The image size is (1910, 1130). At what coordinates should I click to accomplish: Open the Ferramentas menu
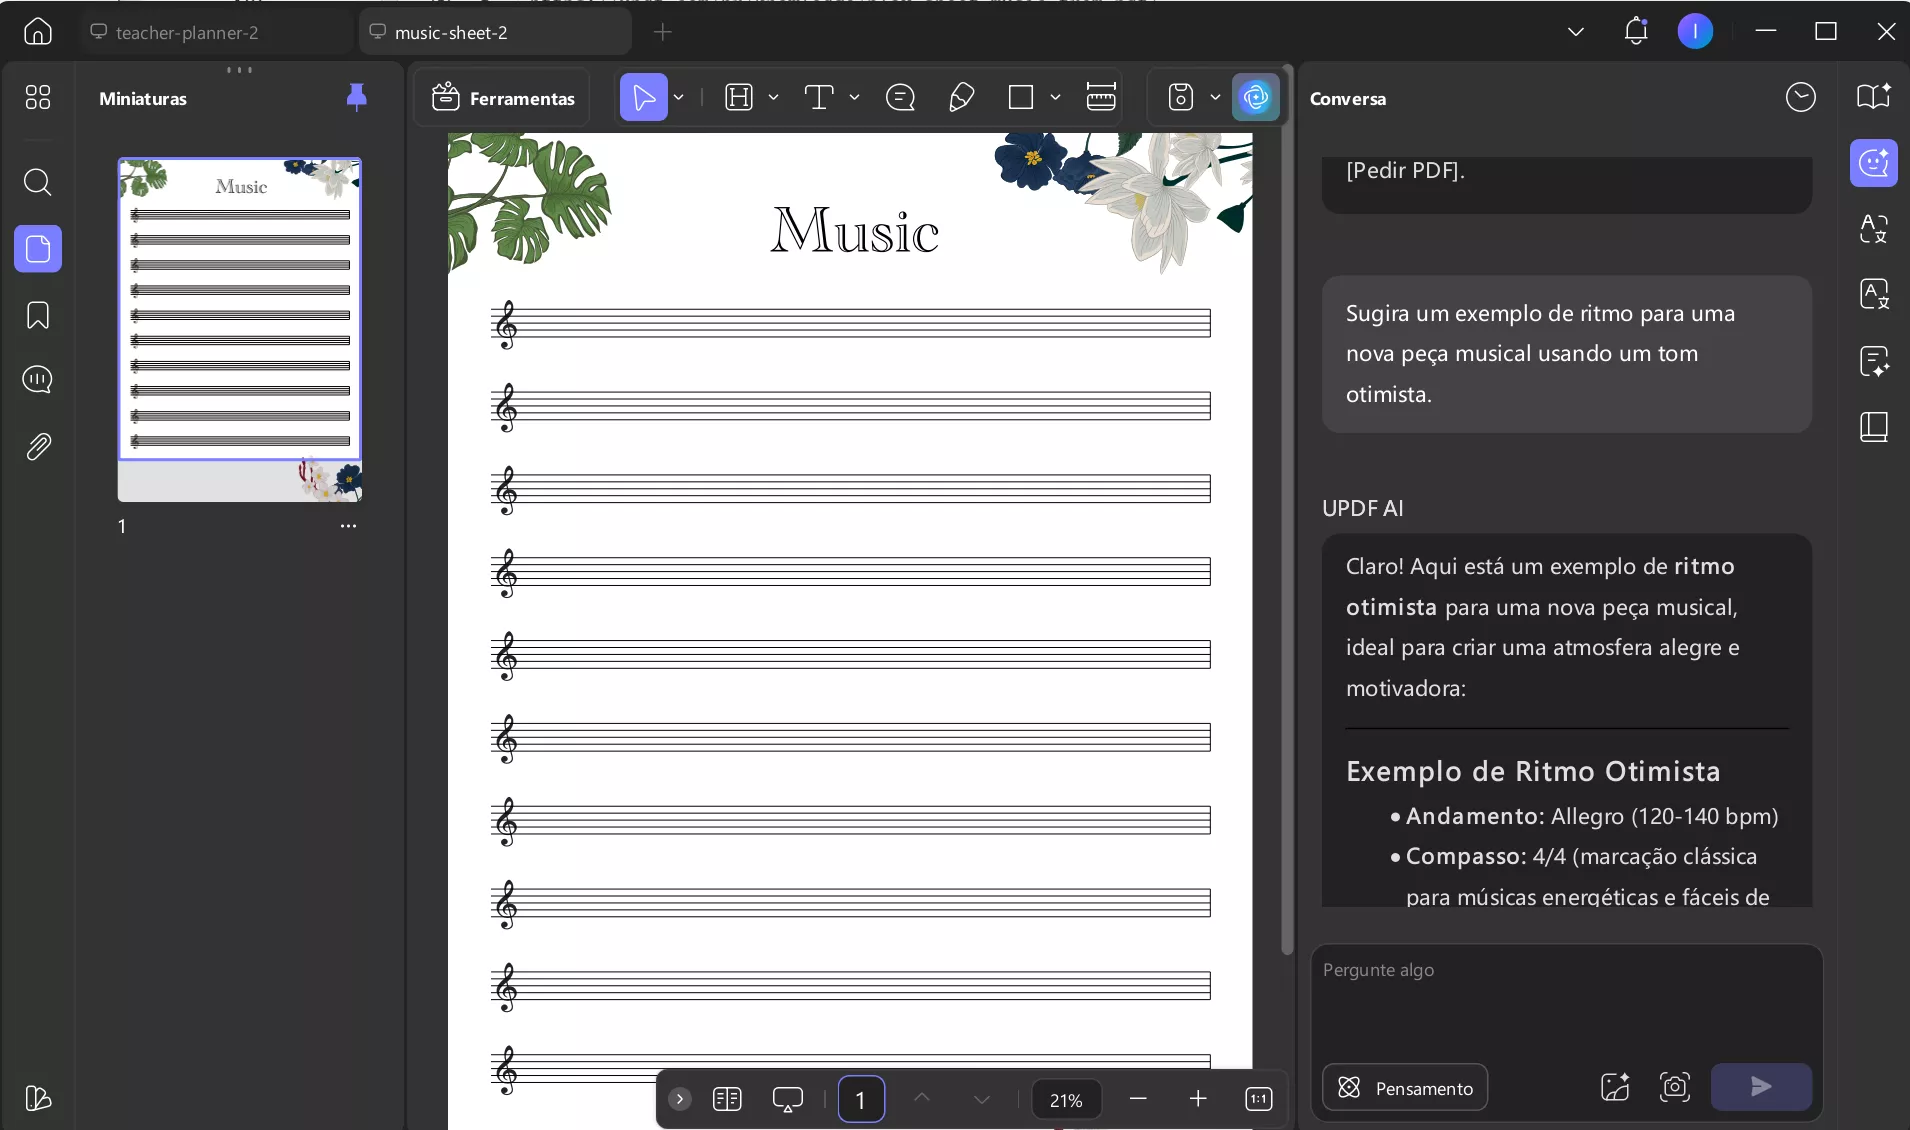(505, 97)
